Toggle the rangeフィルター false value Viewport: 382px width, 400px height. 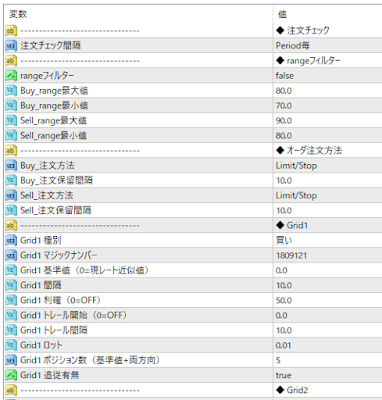pos(285,76)
